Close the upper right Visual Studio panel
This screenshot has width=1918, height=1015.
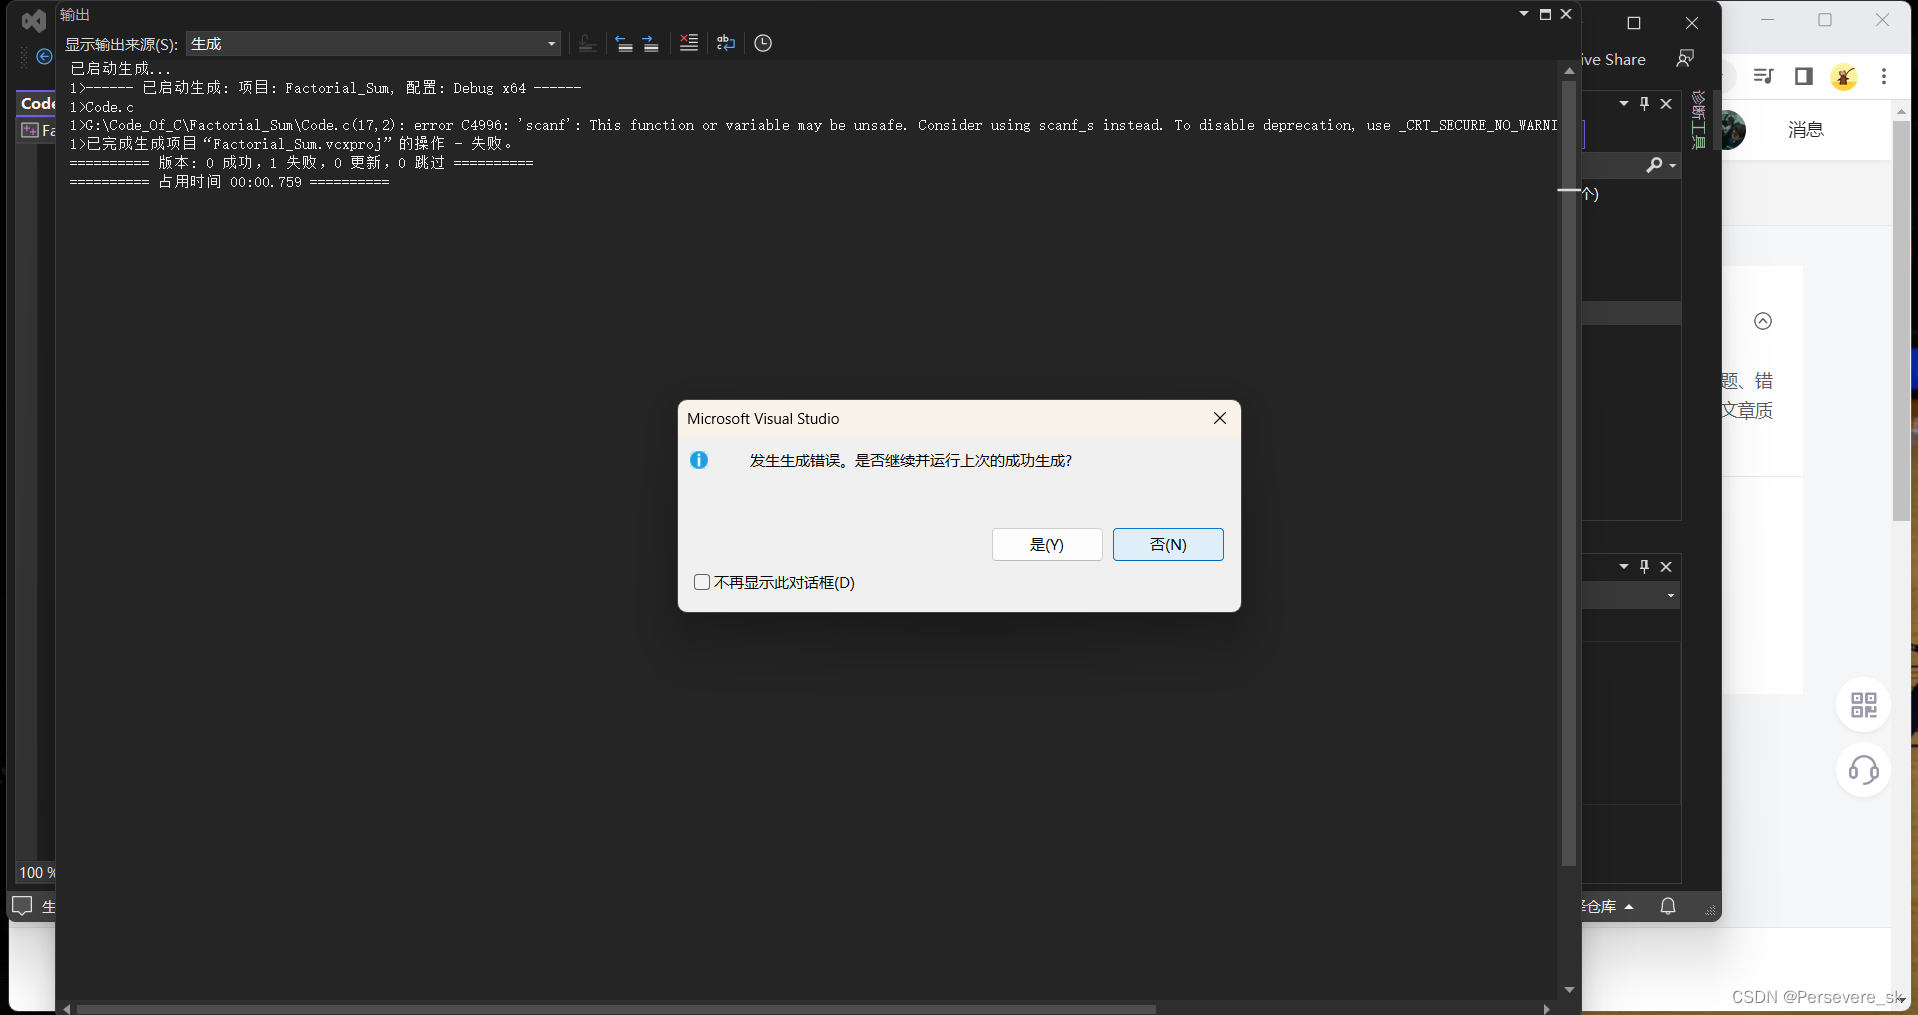[1666, 104]
